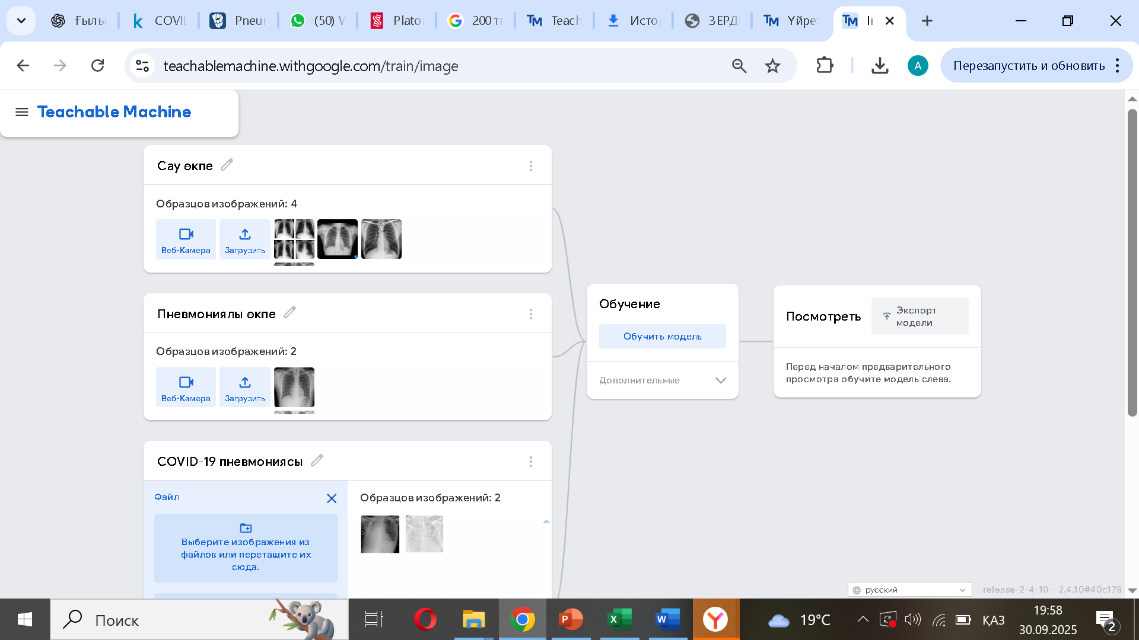This screenshot has height=640, width=1139.
Task: Open File Explorer from the taskbar
Action: (474, 620)
